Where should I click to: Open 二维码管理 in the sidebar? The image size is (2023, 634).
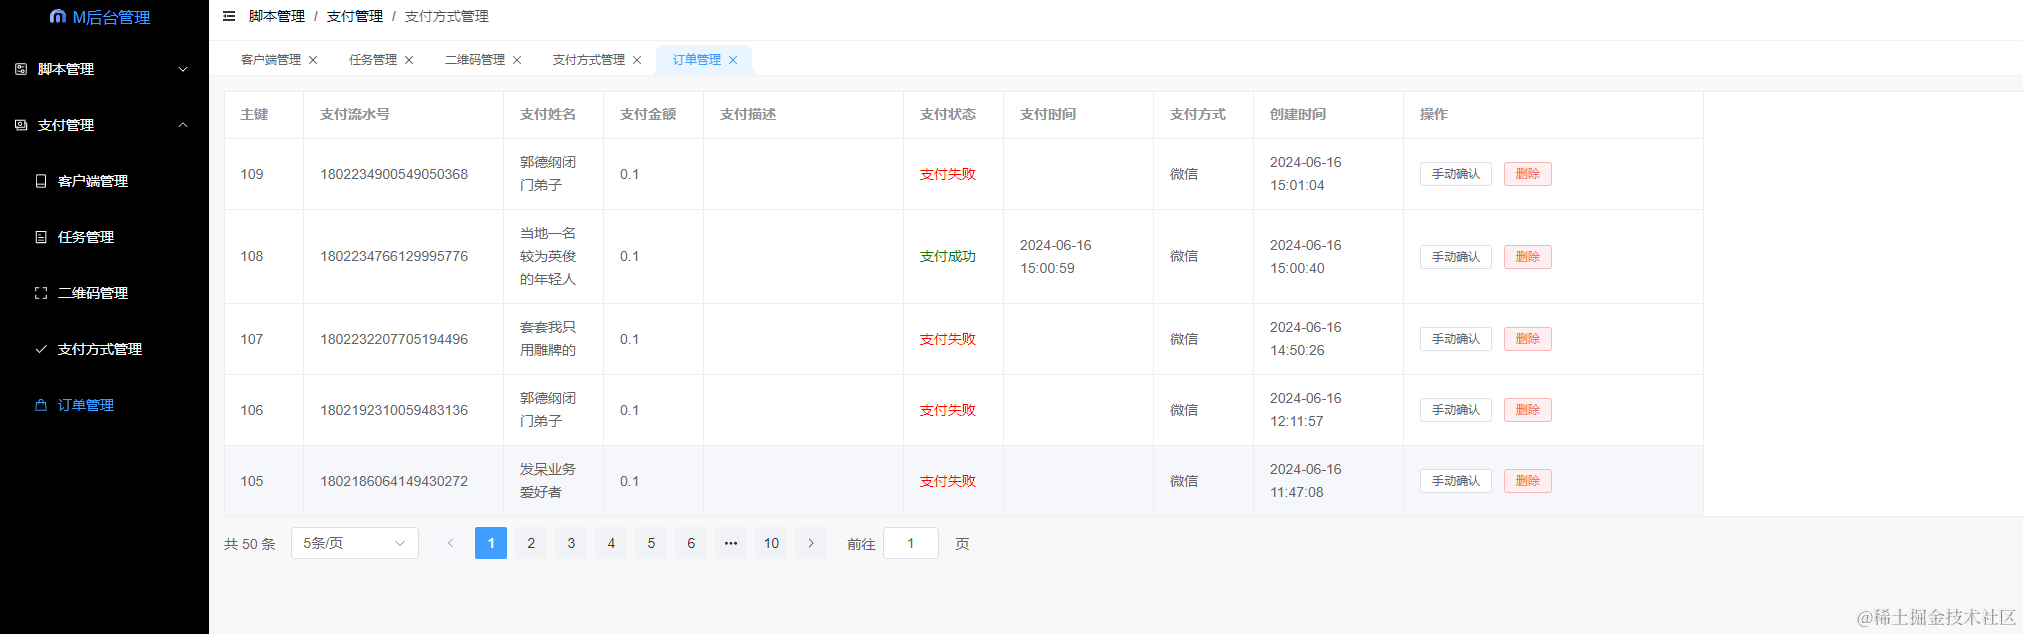92,293
